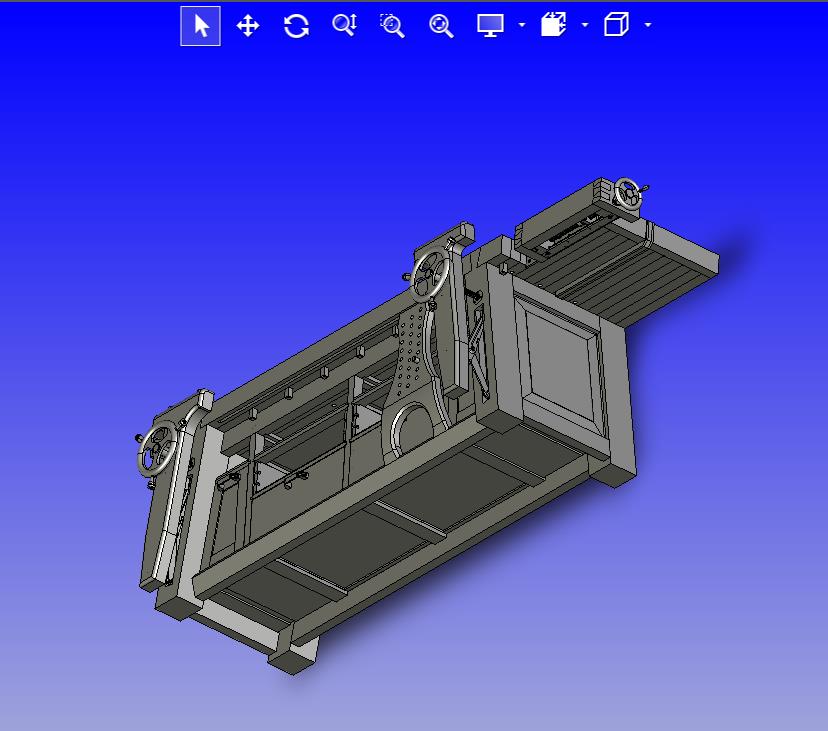Open the display mode dropdown arrow
This screenshot has height=731, width=828.
522,25
